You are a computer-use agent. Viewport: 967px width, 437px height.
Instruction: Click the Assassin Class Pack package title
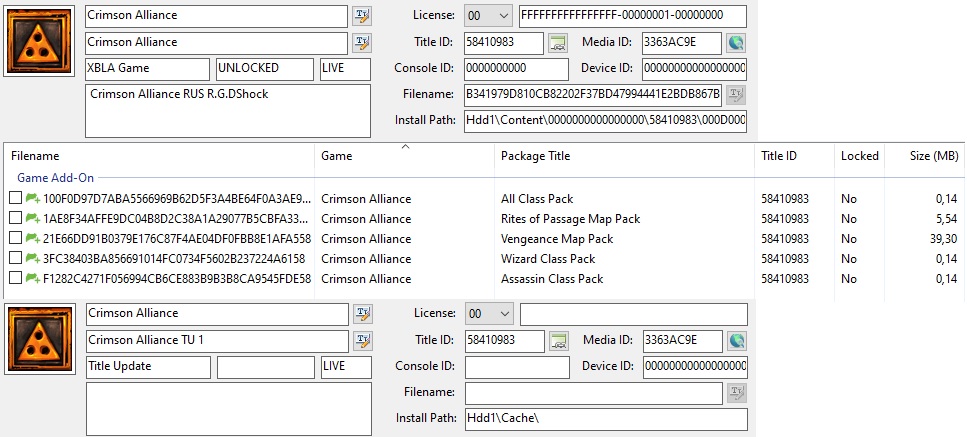552,279
